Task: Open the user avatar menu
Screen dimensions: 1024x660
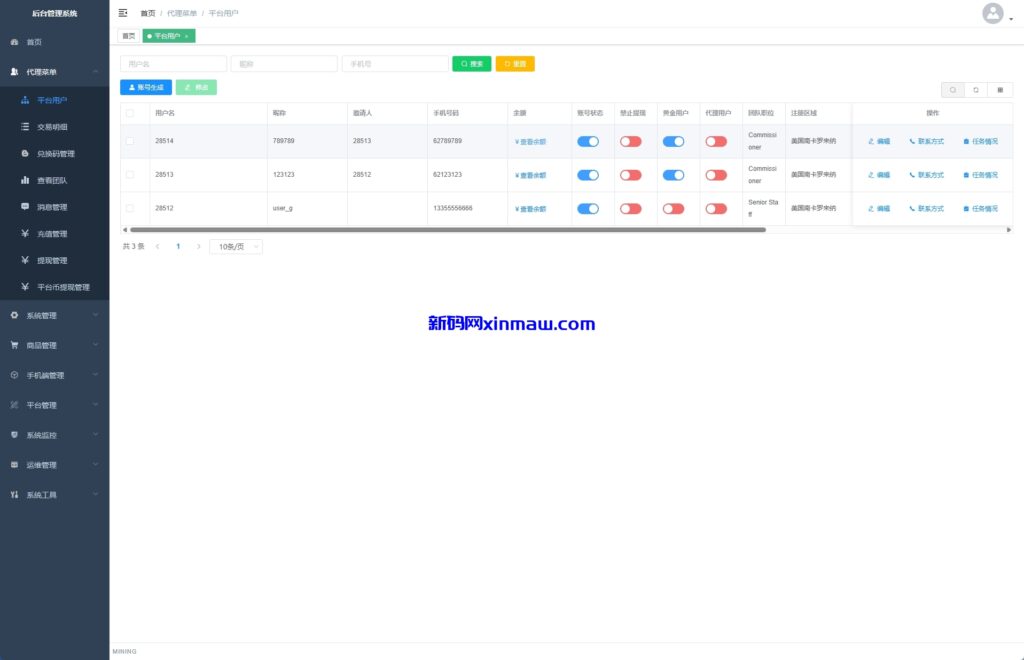Action: (993, 13)
